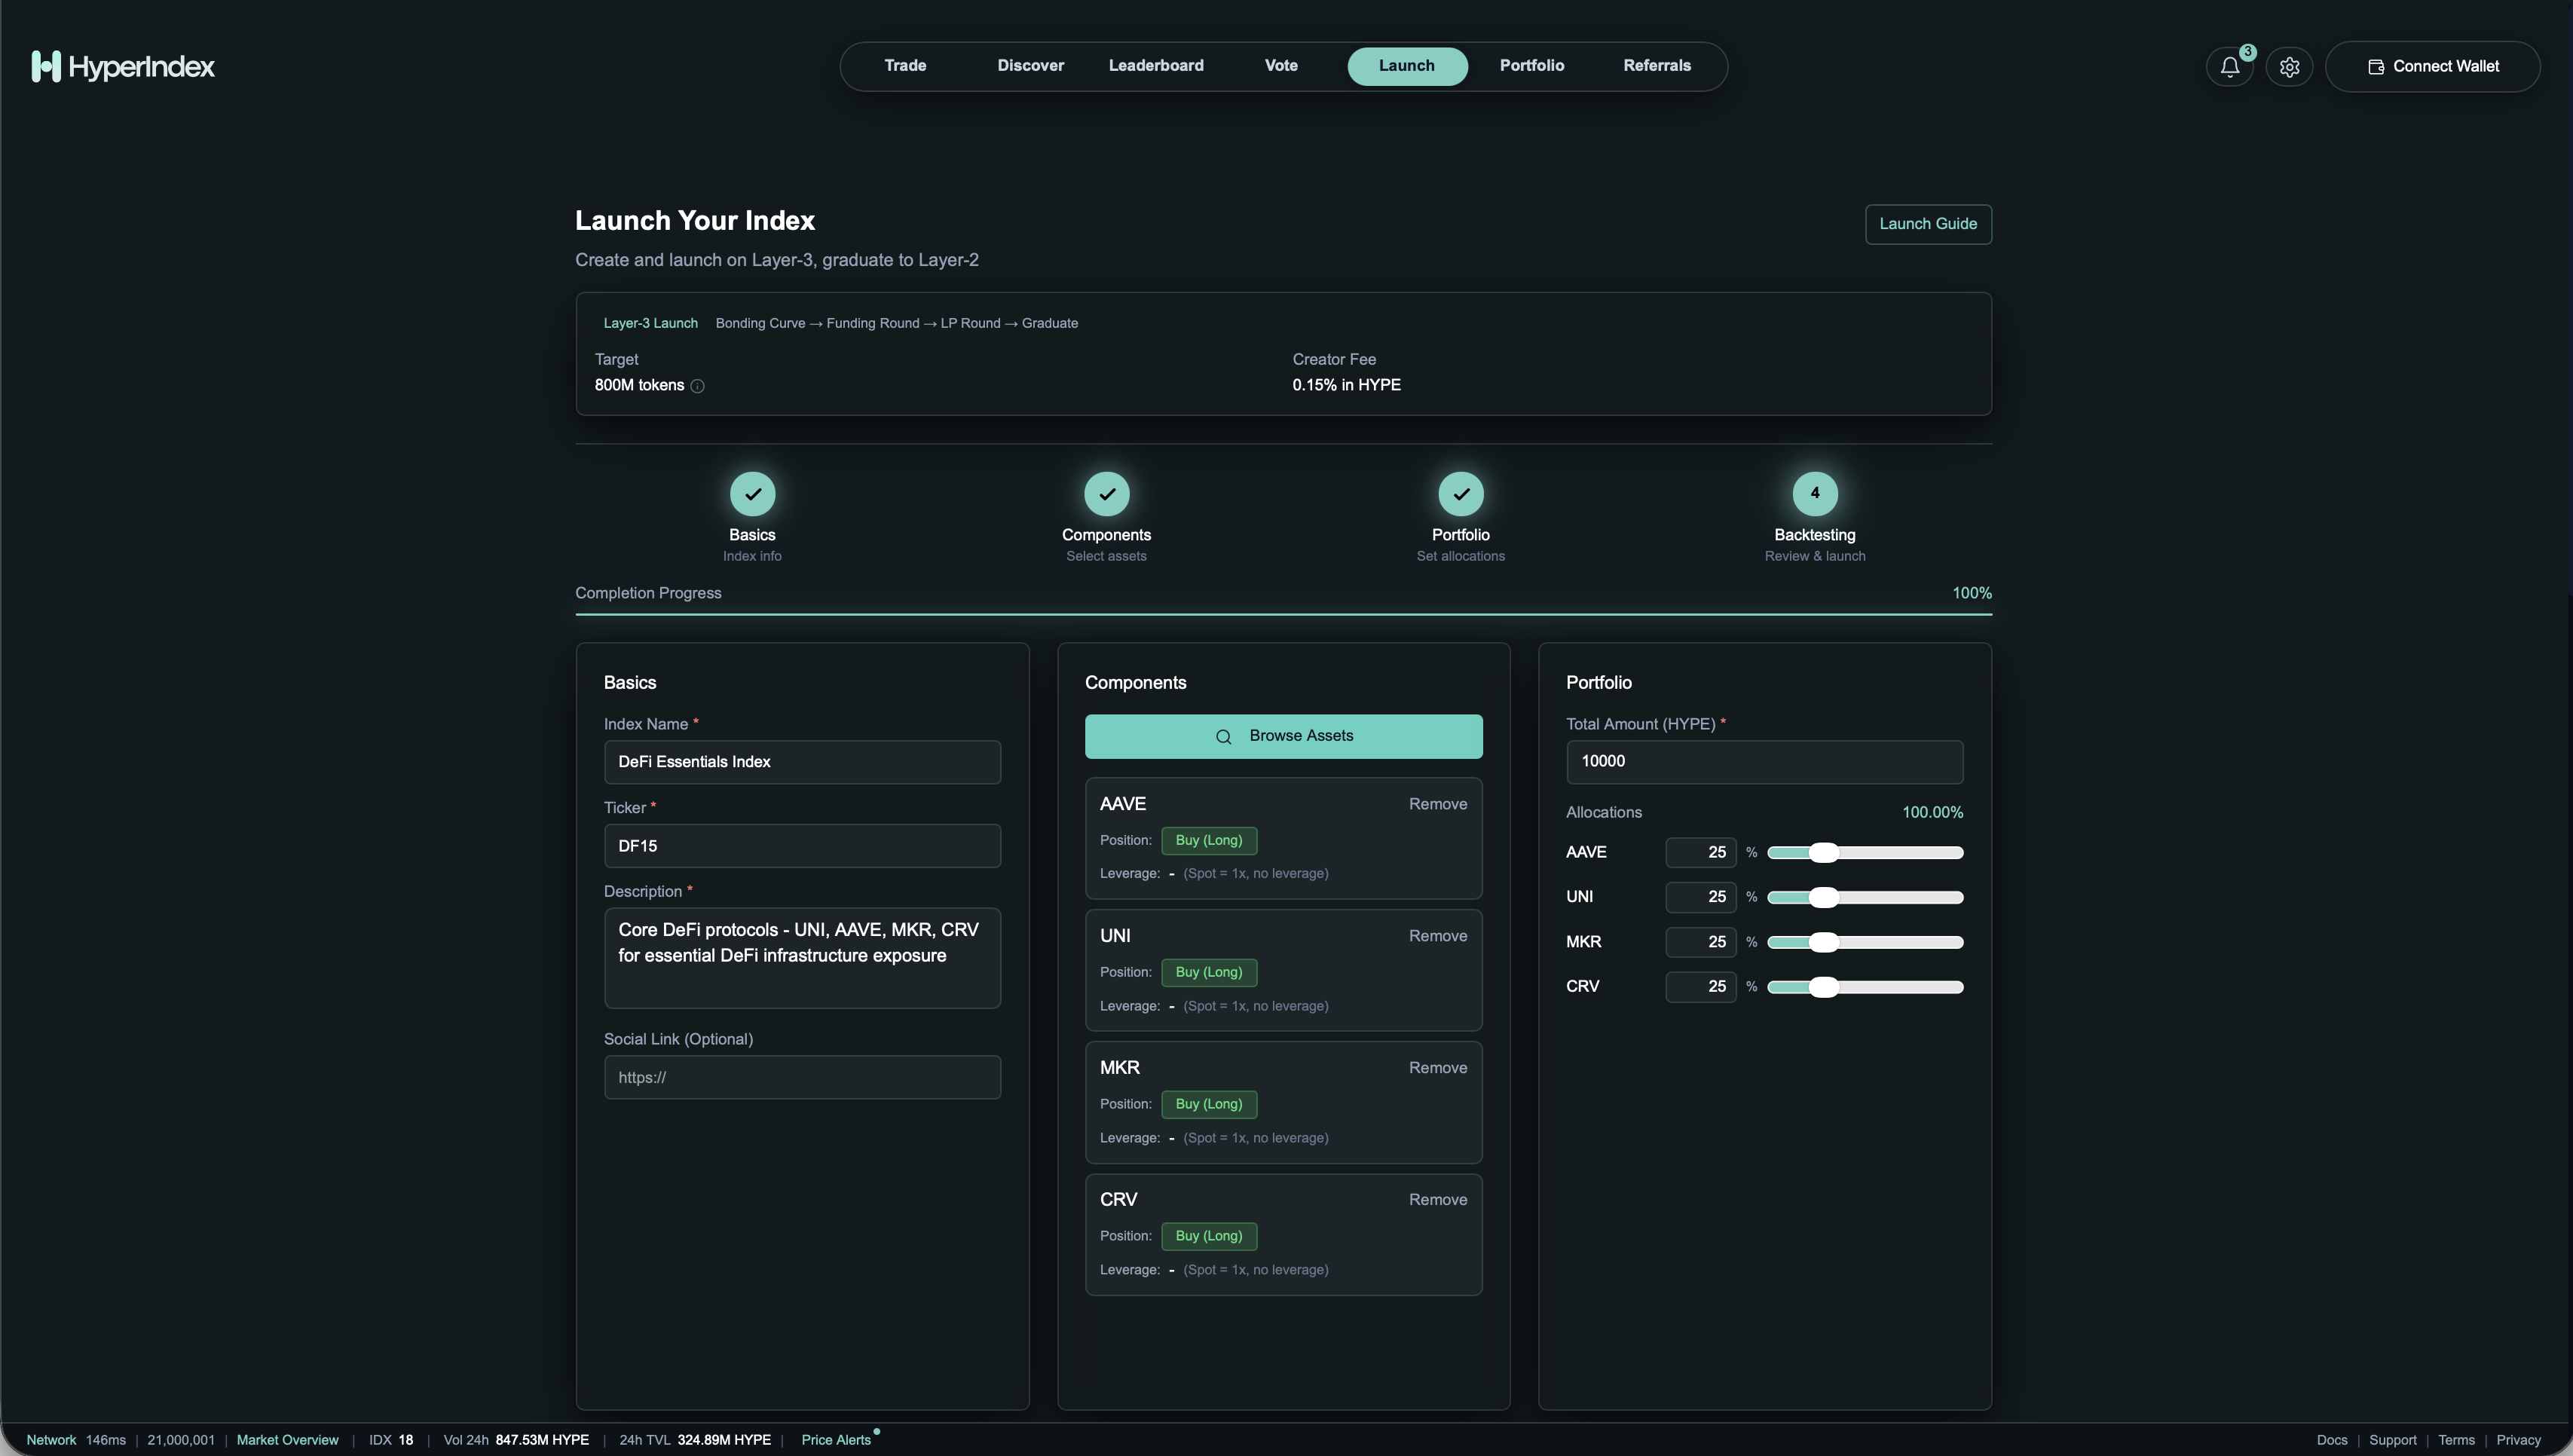Click the Portfolio step checkmark icon
Screen dimensions: 2573x1456
1460,494
